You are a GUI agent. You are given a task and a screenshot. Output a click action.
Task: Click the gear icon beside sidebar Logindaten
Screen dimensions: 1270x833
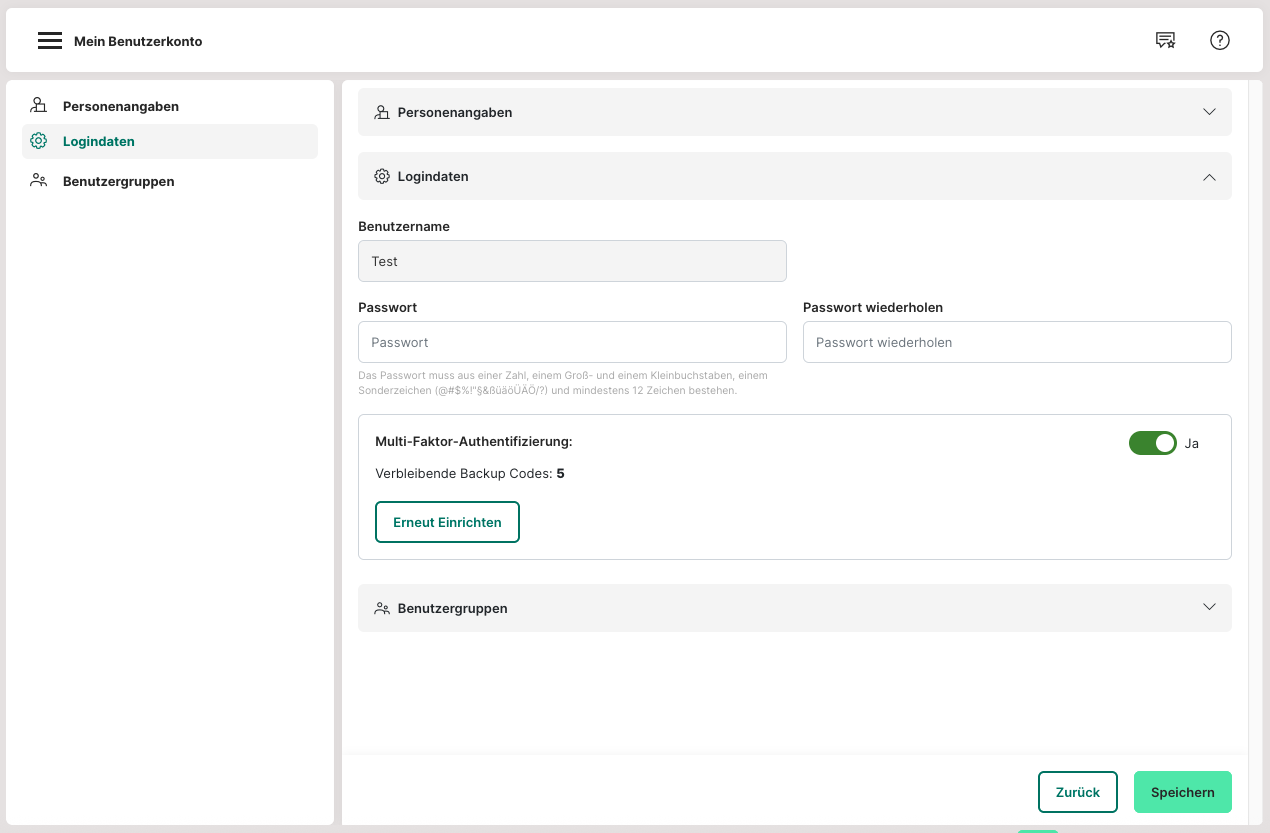[x=39, y=141]
